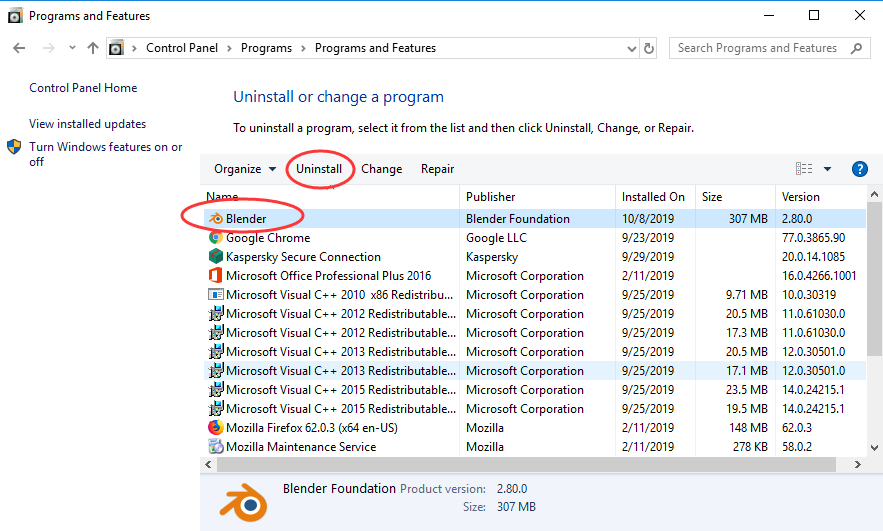Click the refresh button beside address bar
This screenshot has height=531, width=883.
tap(649, 48)
